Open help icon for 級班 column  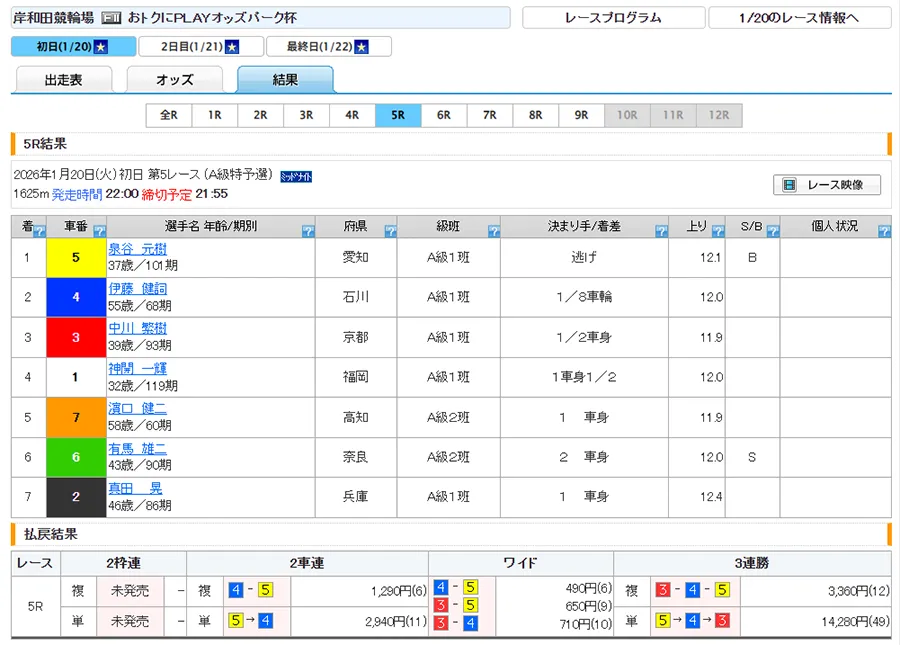pos(494,232)
